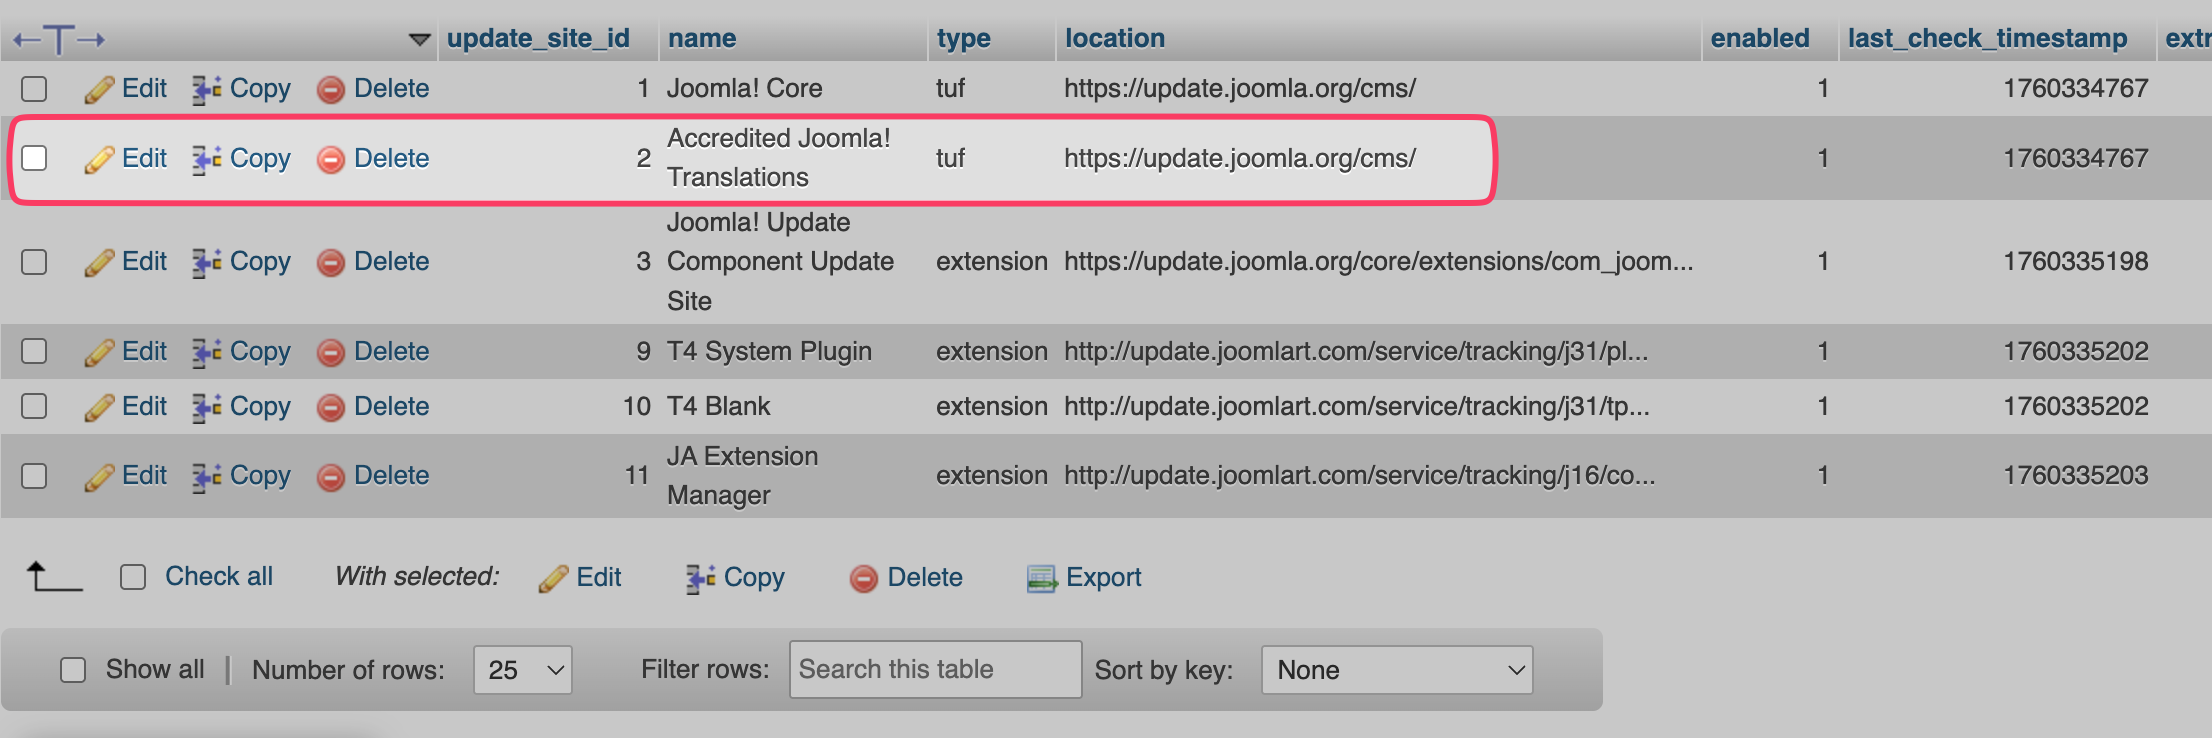
Task: Tick the Check all checkbox
Action: (133, 577)
